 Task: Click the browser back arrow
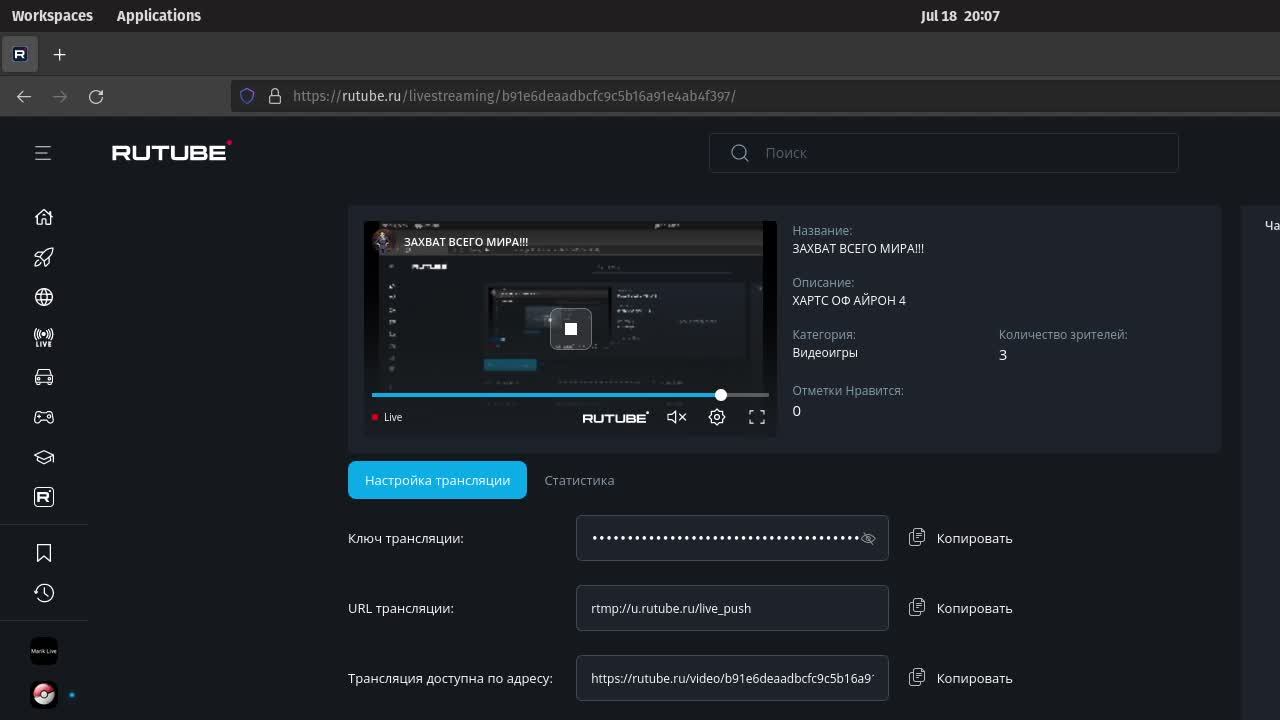(24, 96)
